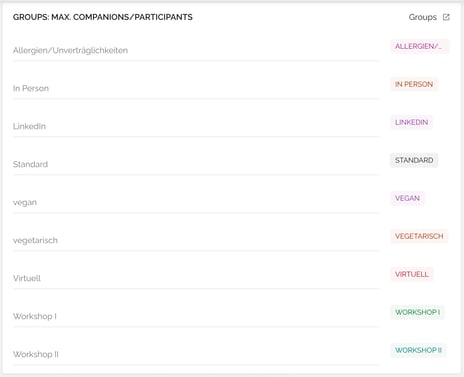Focus the In Person input field

tap(196, 89)
